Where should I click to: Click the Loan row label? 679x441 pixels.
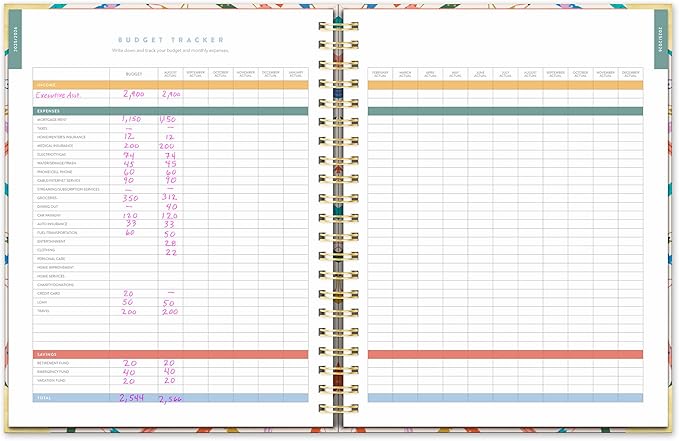[42, 302]
